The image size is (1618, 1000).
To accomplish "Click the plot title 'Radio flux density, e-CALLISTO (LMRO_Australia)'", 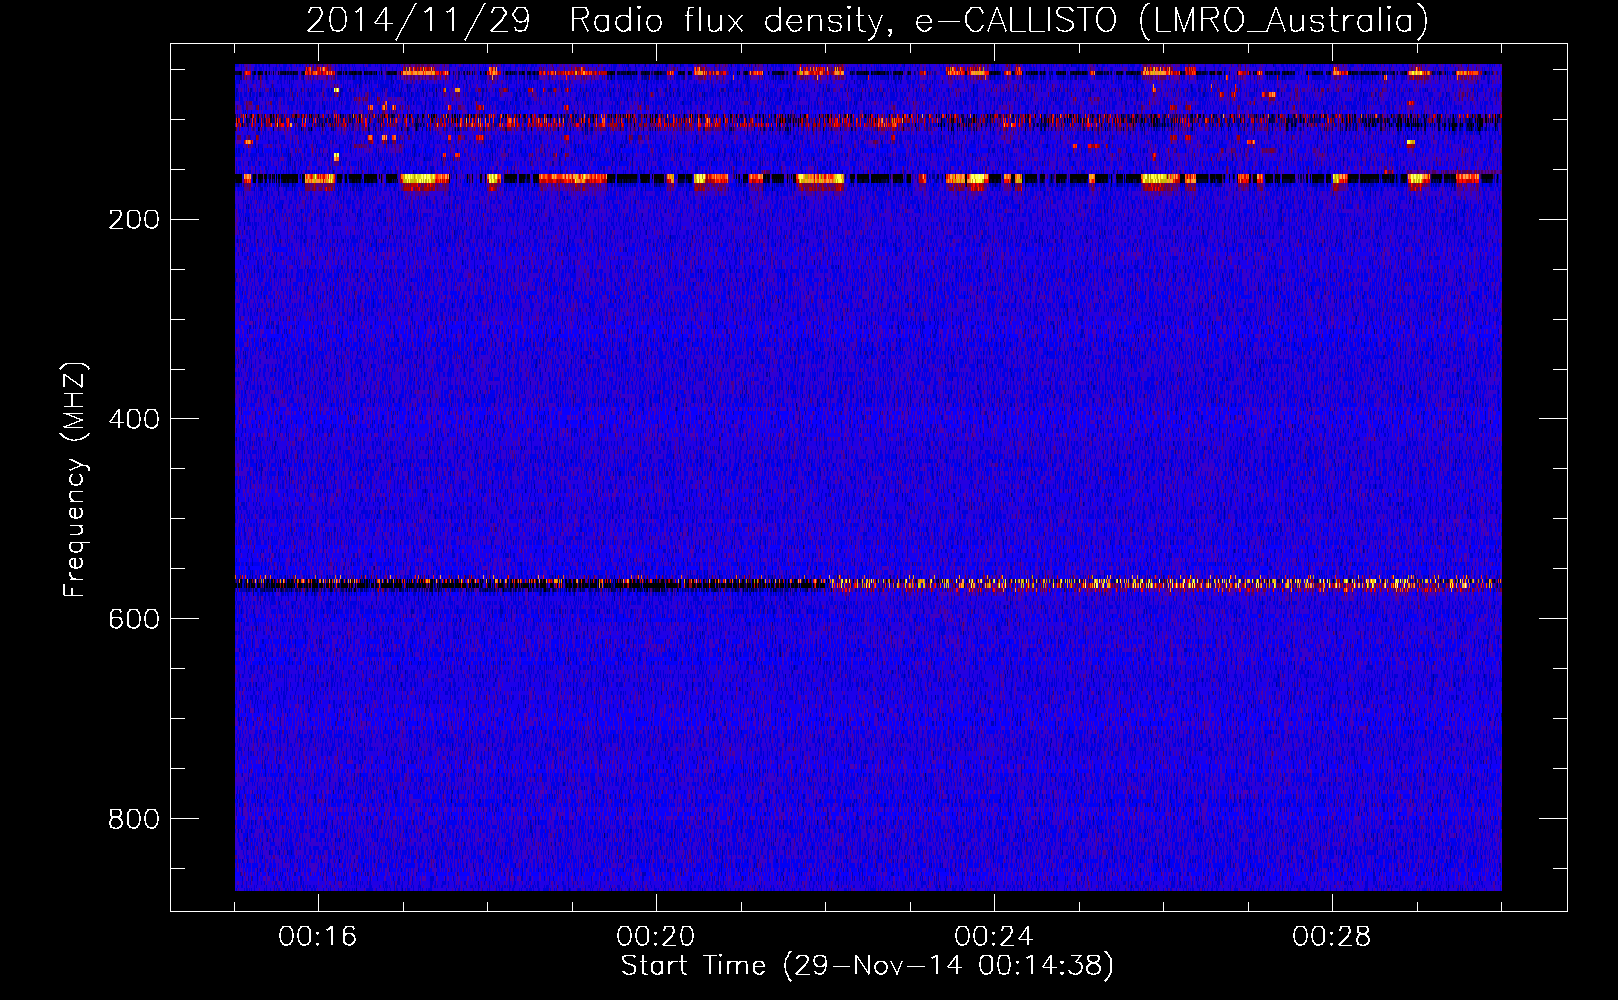I will (x=999, y=20).
